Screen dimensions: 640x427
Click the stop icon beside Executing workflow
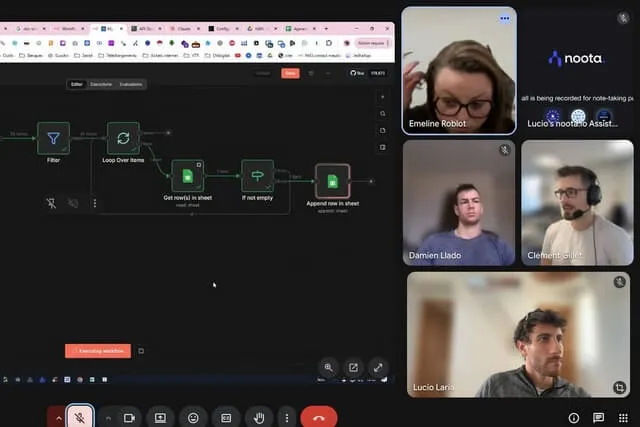[x=141, y=351]
